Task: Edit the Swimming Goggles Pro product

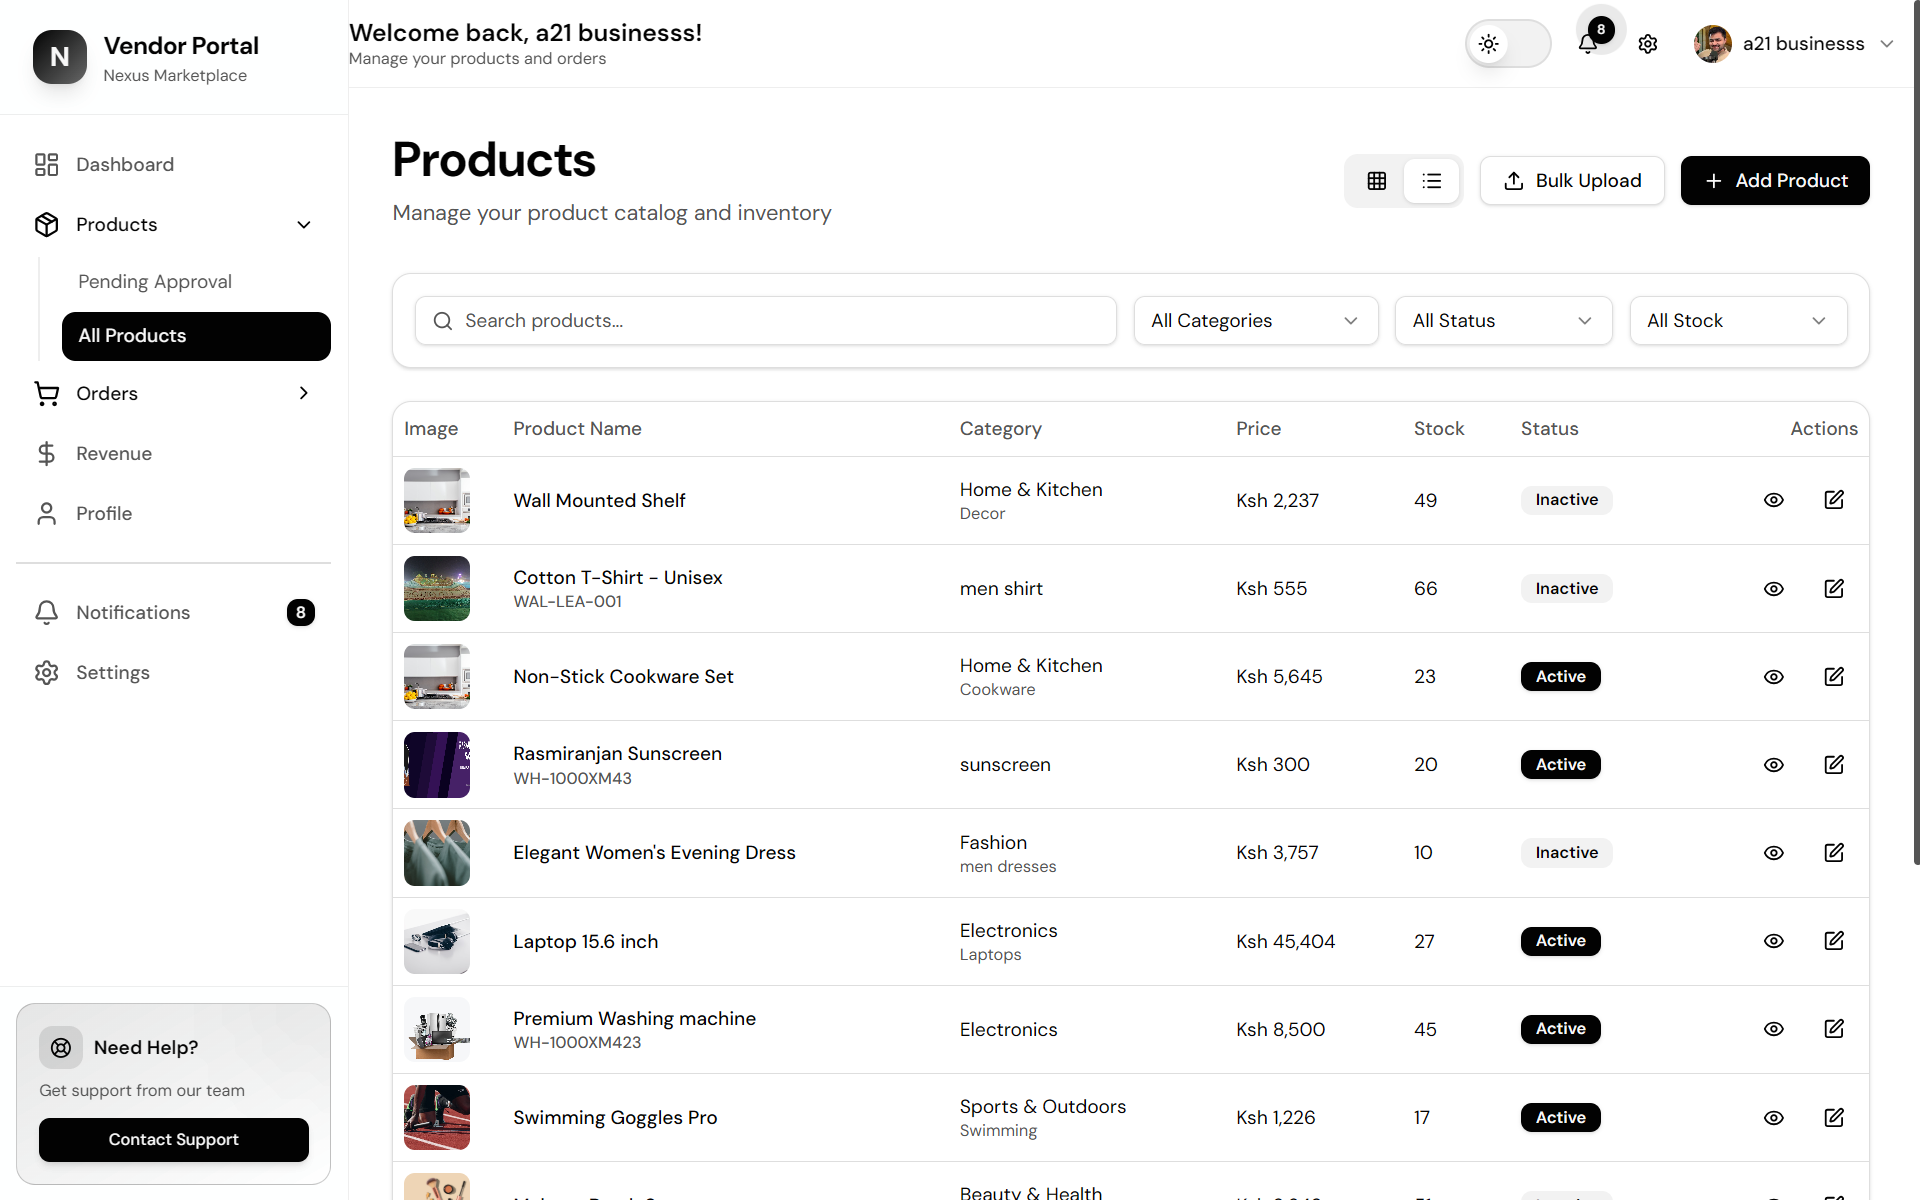Action: (1834, 1118)
